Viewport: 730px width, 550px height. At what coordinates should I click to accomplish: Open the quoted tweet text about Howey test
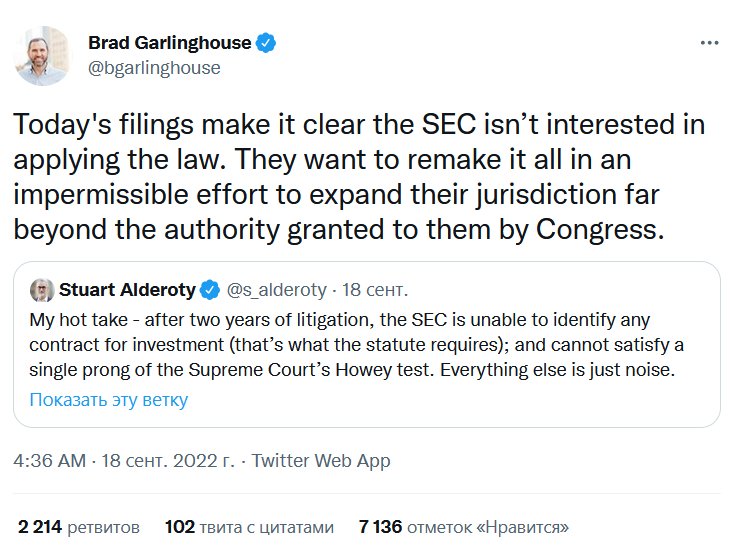point(356,345)
